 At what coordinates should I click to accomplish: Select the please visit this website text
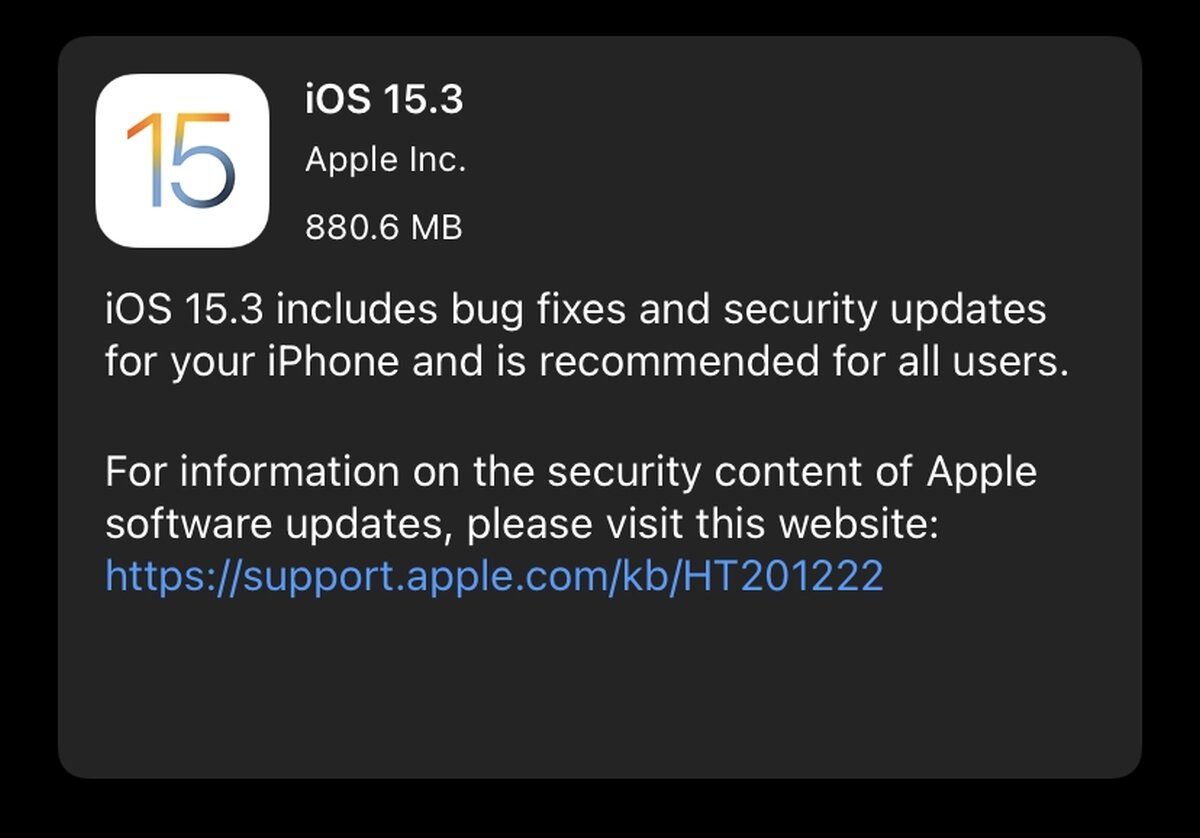coord(680,523)
